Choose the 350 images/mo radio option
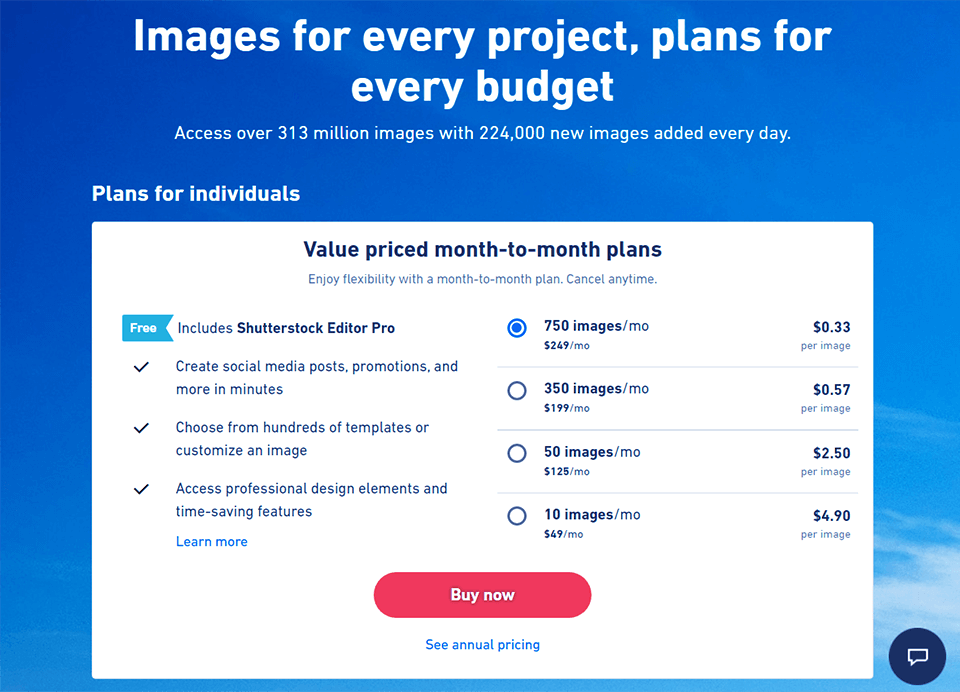 [517, 391]
